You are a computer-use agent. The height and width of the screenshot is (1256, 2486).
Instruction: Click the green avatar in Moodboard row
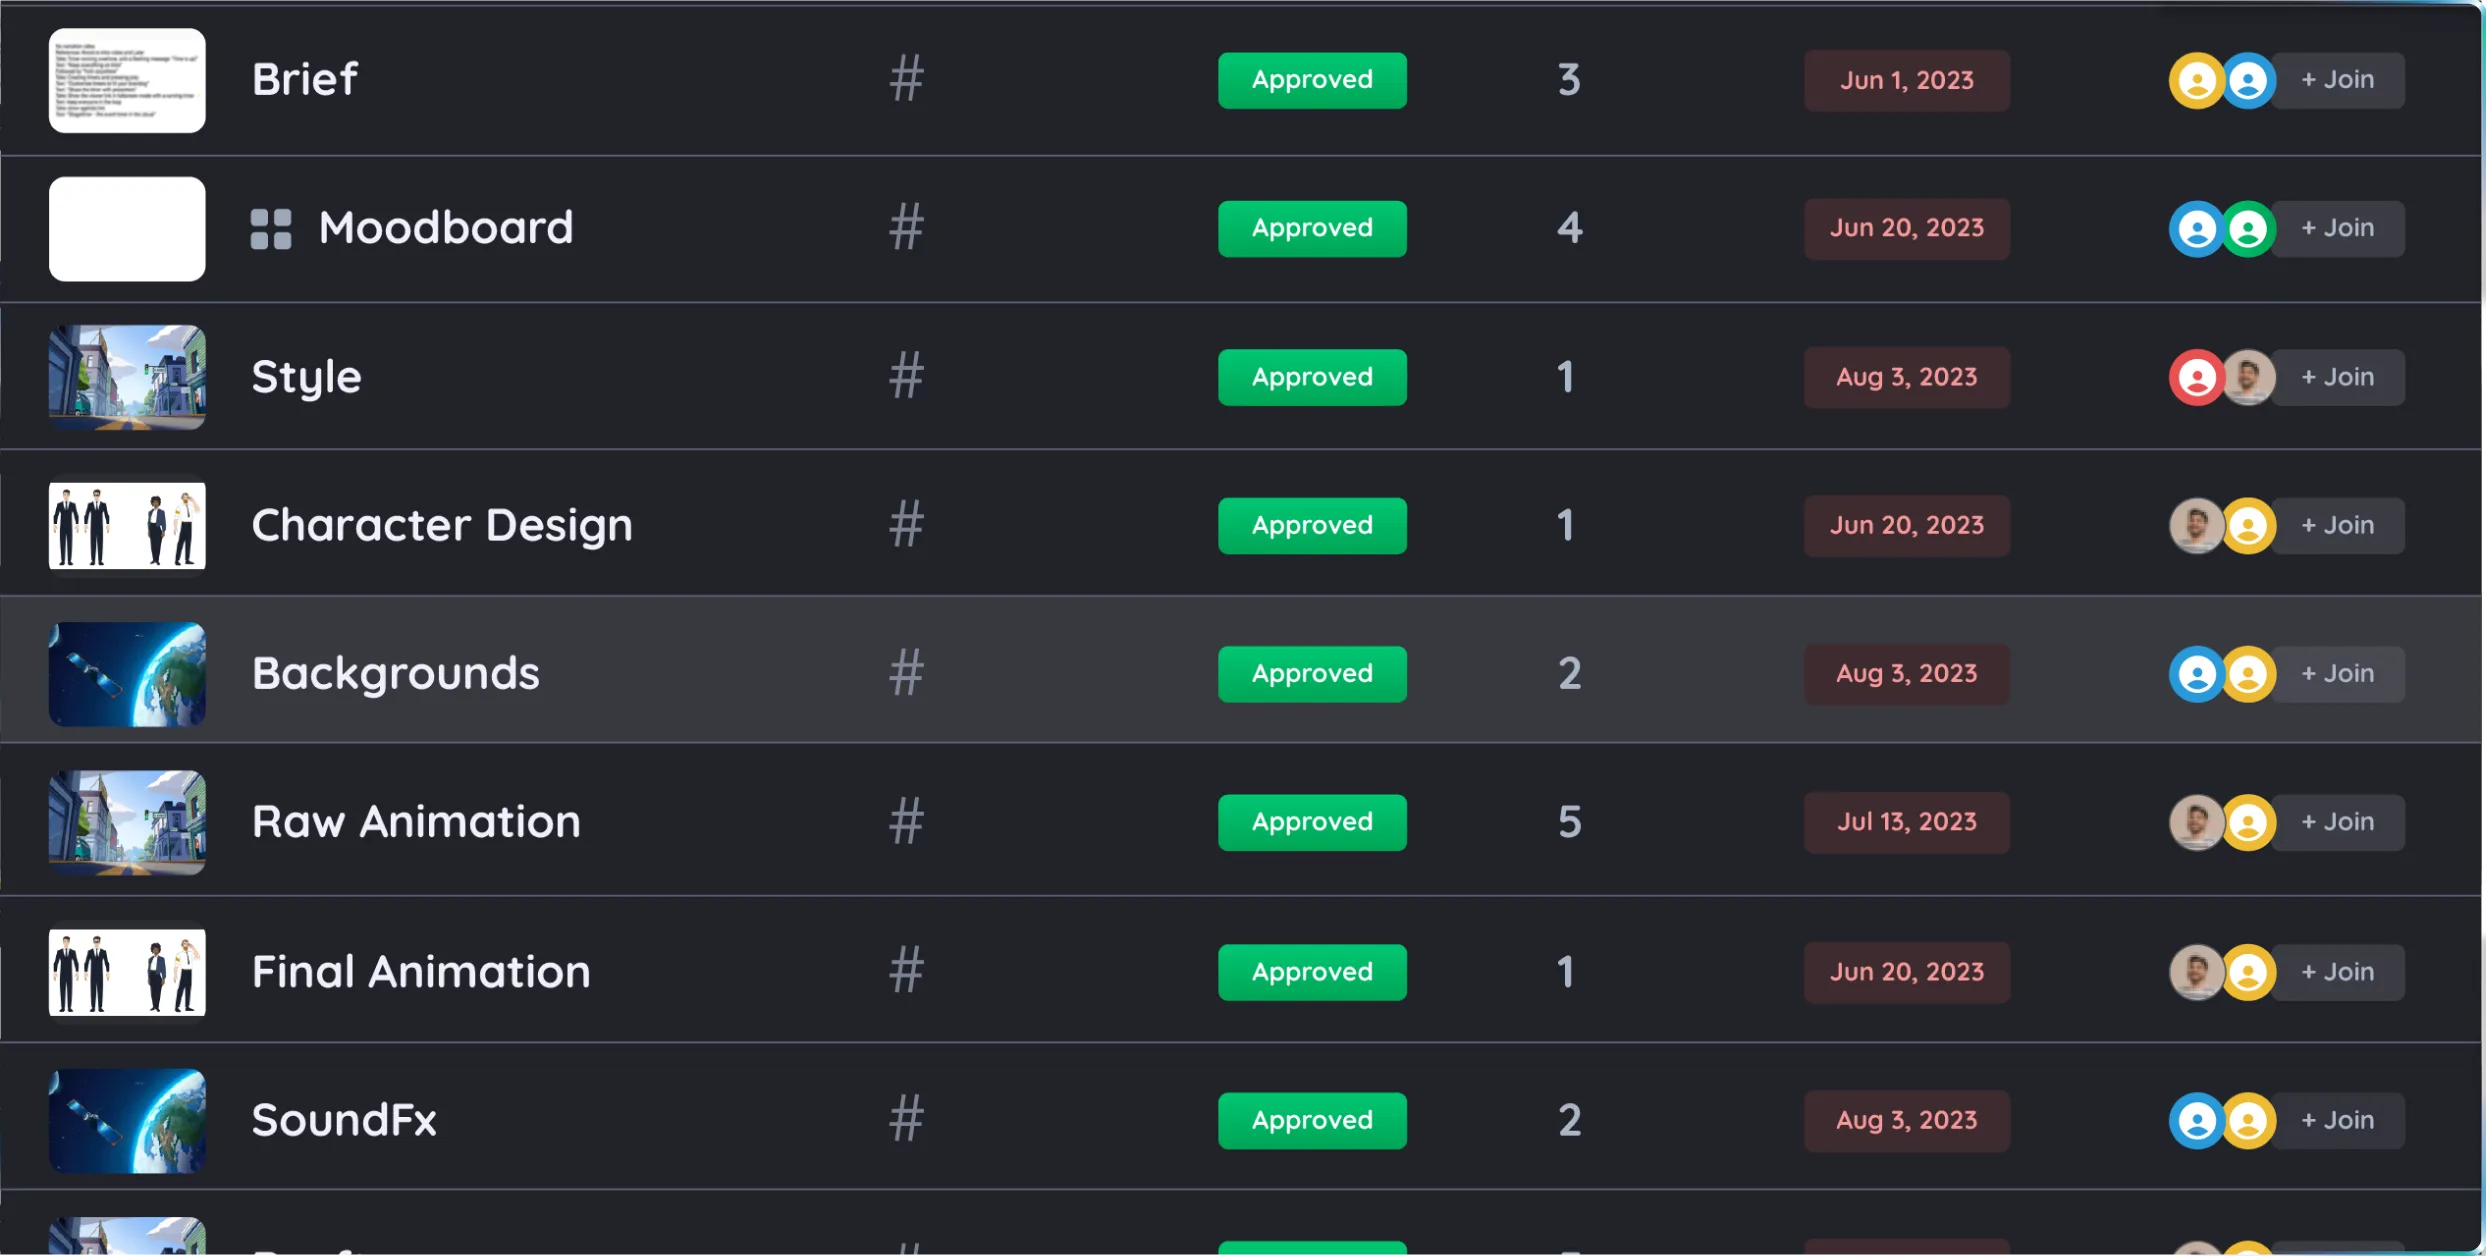[x=2248, y=229]
